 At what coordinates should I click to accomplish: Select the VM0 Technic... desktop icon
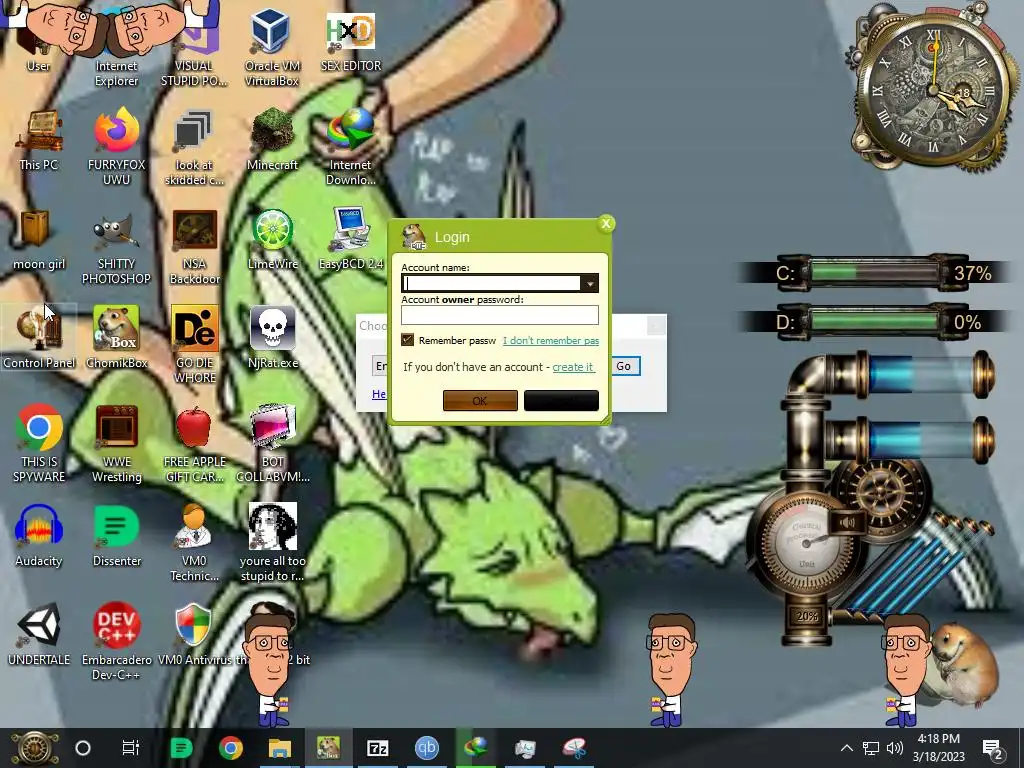195,543
